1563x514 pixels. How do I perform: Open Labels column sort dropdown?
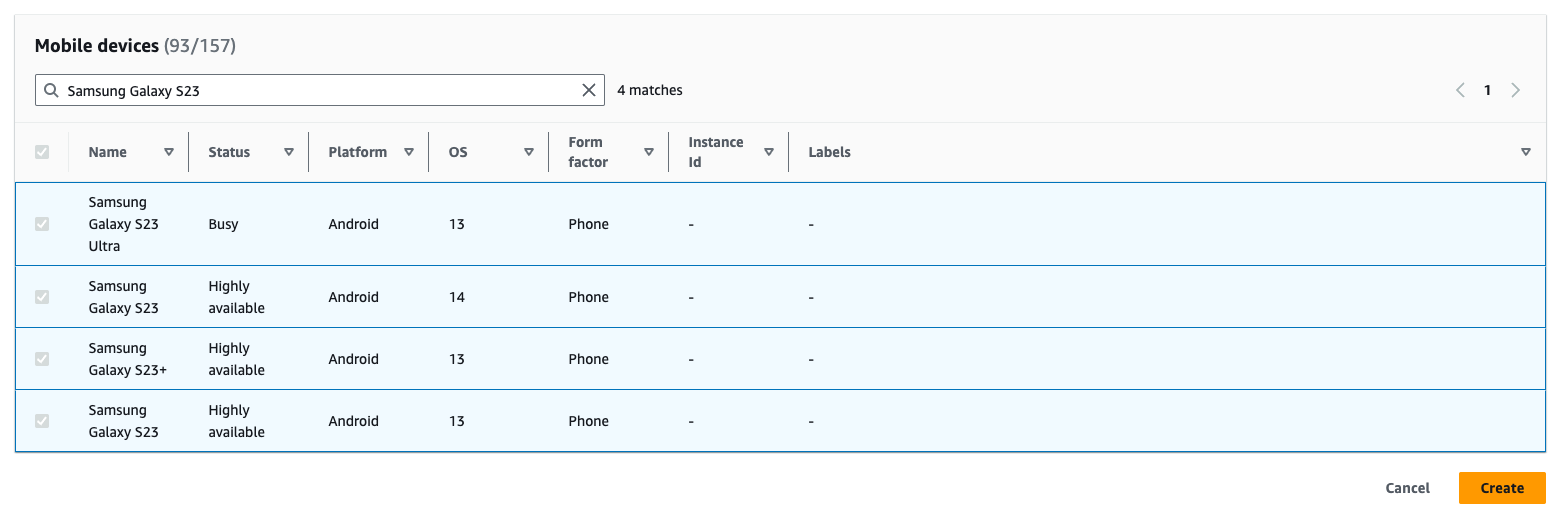[x=1525, y=152]
